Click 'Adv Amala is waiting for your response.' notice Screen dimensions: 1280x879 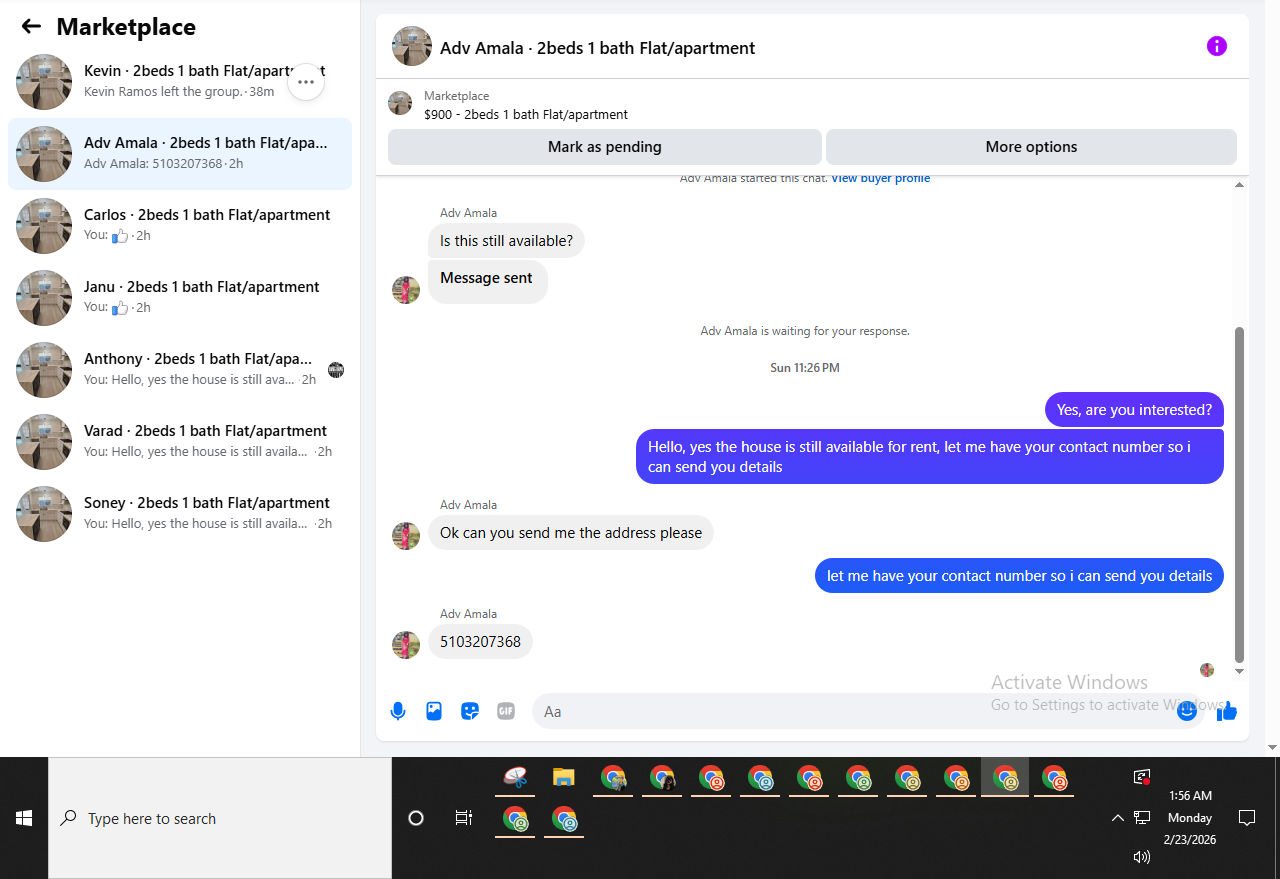[805, 331]
